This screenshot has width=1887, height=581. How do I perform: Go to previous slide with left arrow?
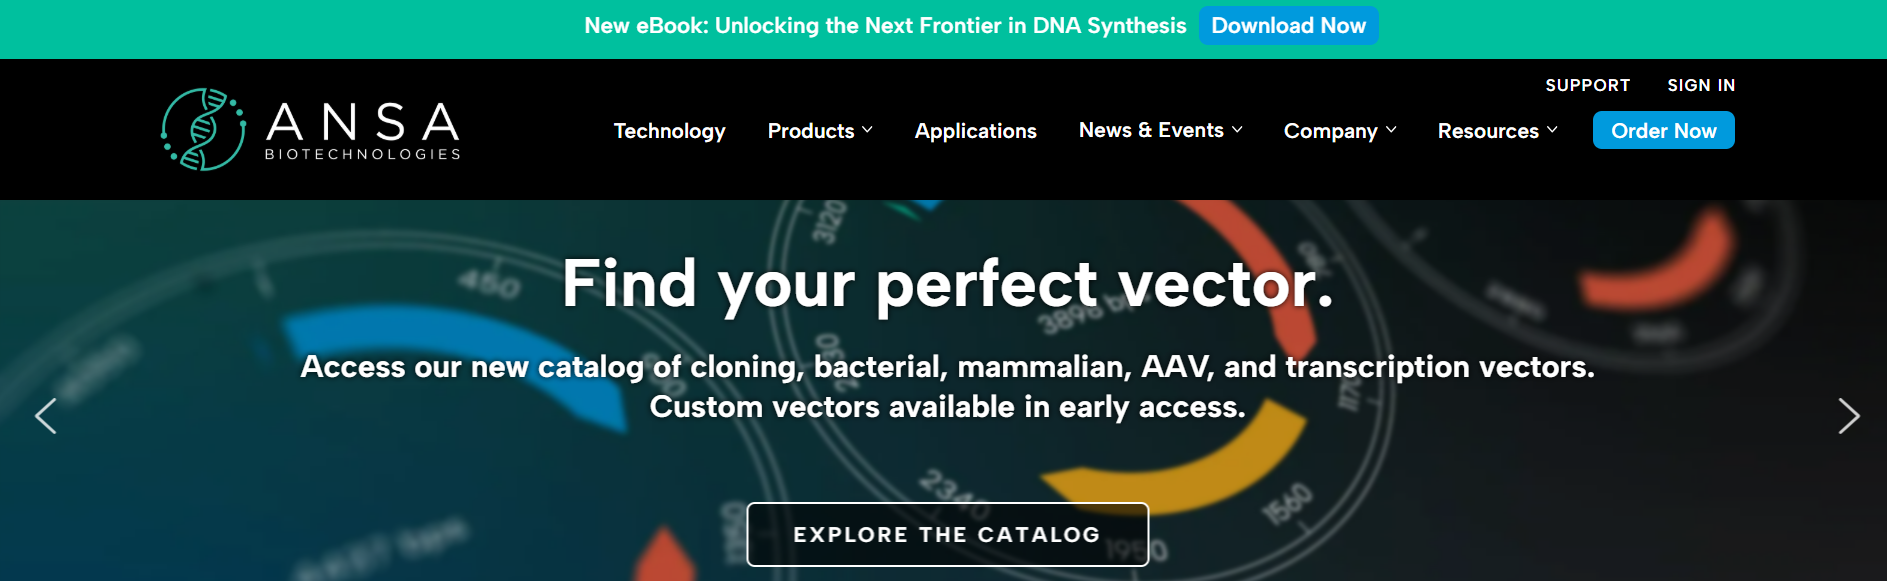click(x=46, y=416)
